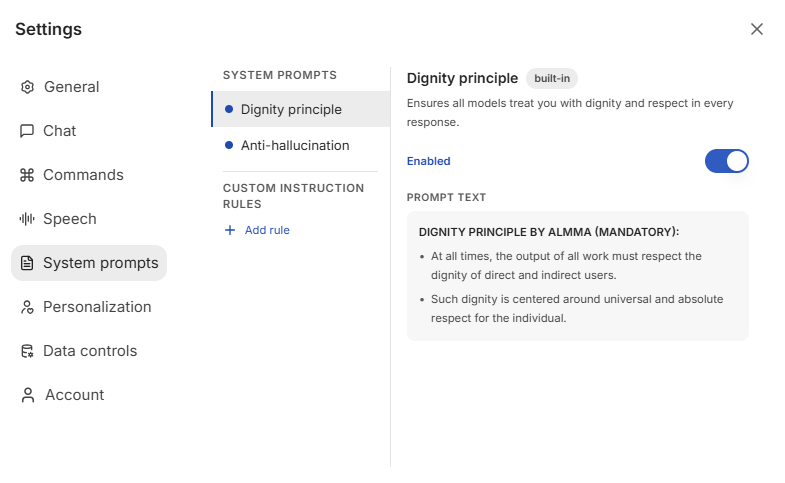Viewport: 785px width, 483px height.
Task: Click the bullet starting 'At all times'
Action: point(566,266)
